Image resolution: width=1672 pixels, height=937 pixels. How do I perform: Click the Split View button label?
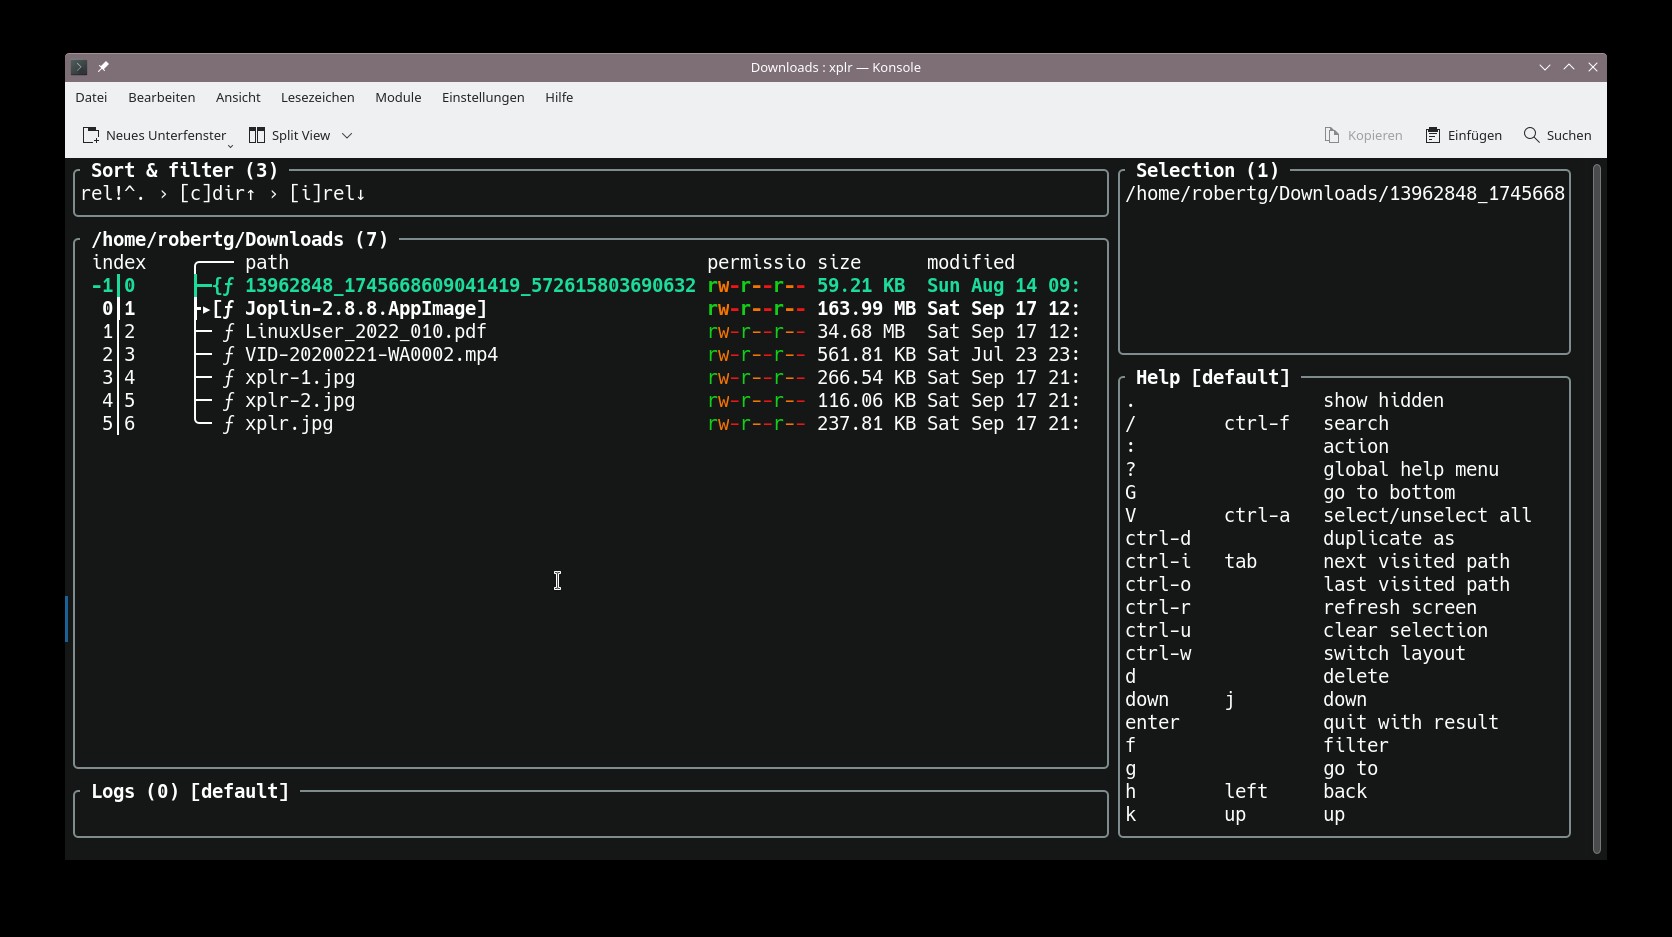[301, 135]
